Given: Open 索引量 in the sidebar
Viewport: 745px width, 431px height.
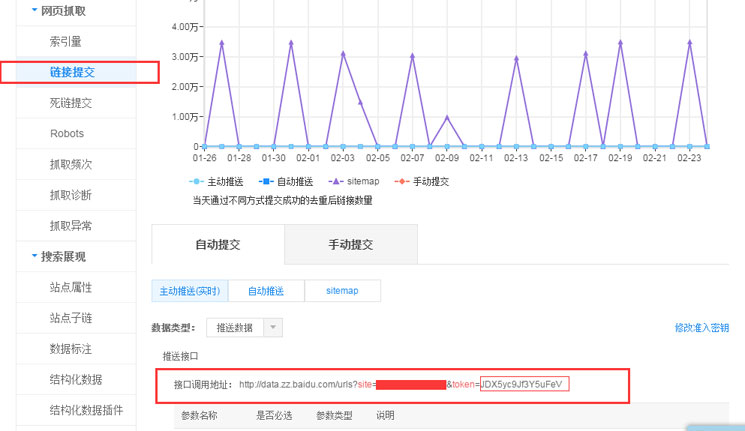Looking at the screenshot, I should click(66, 42).
